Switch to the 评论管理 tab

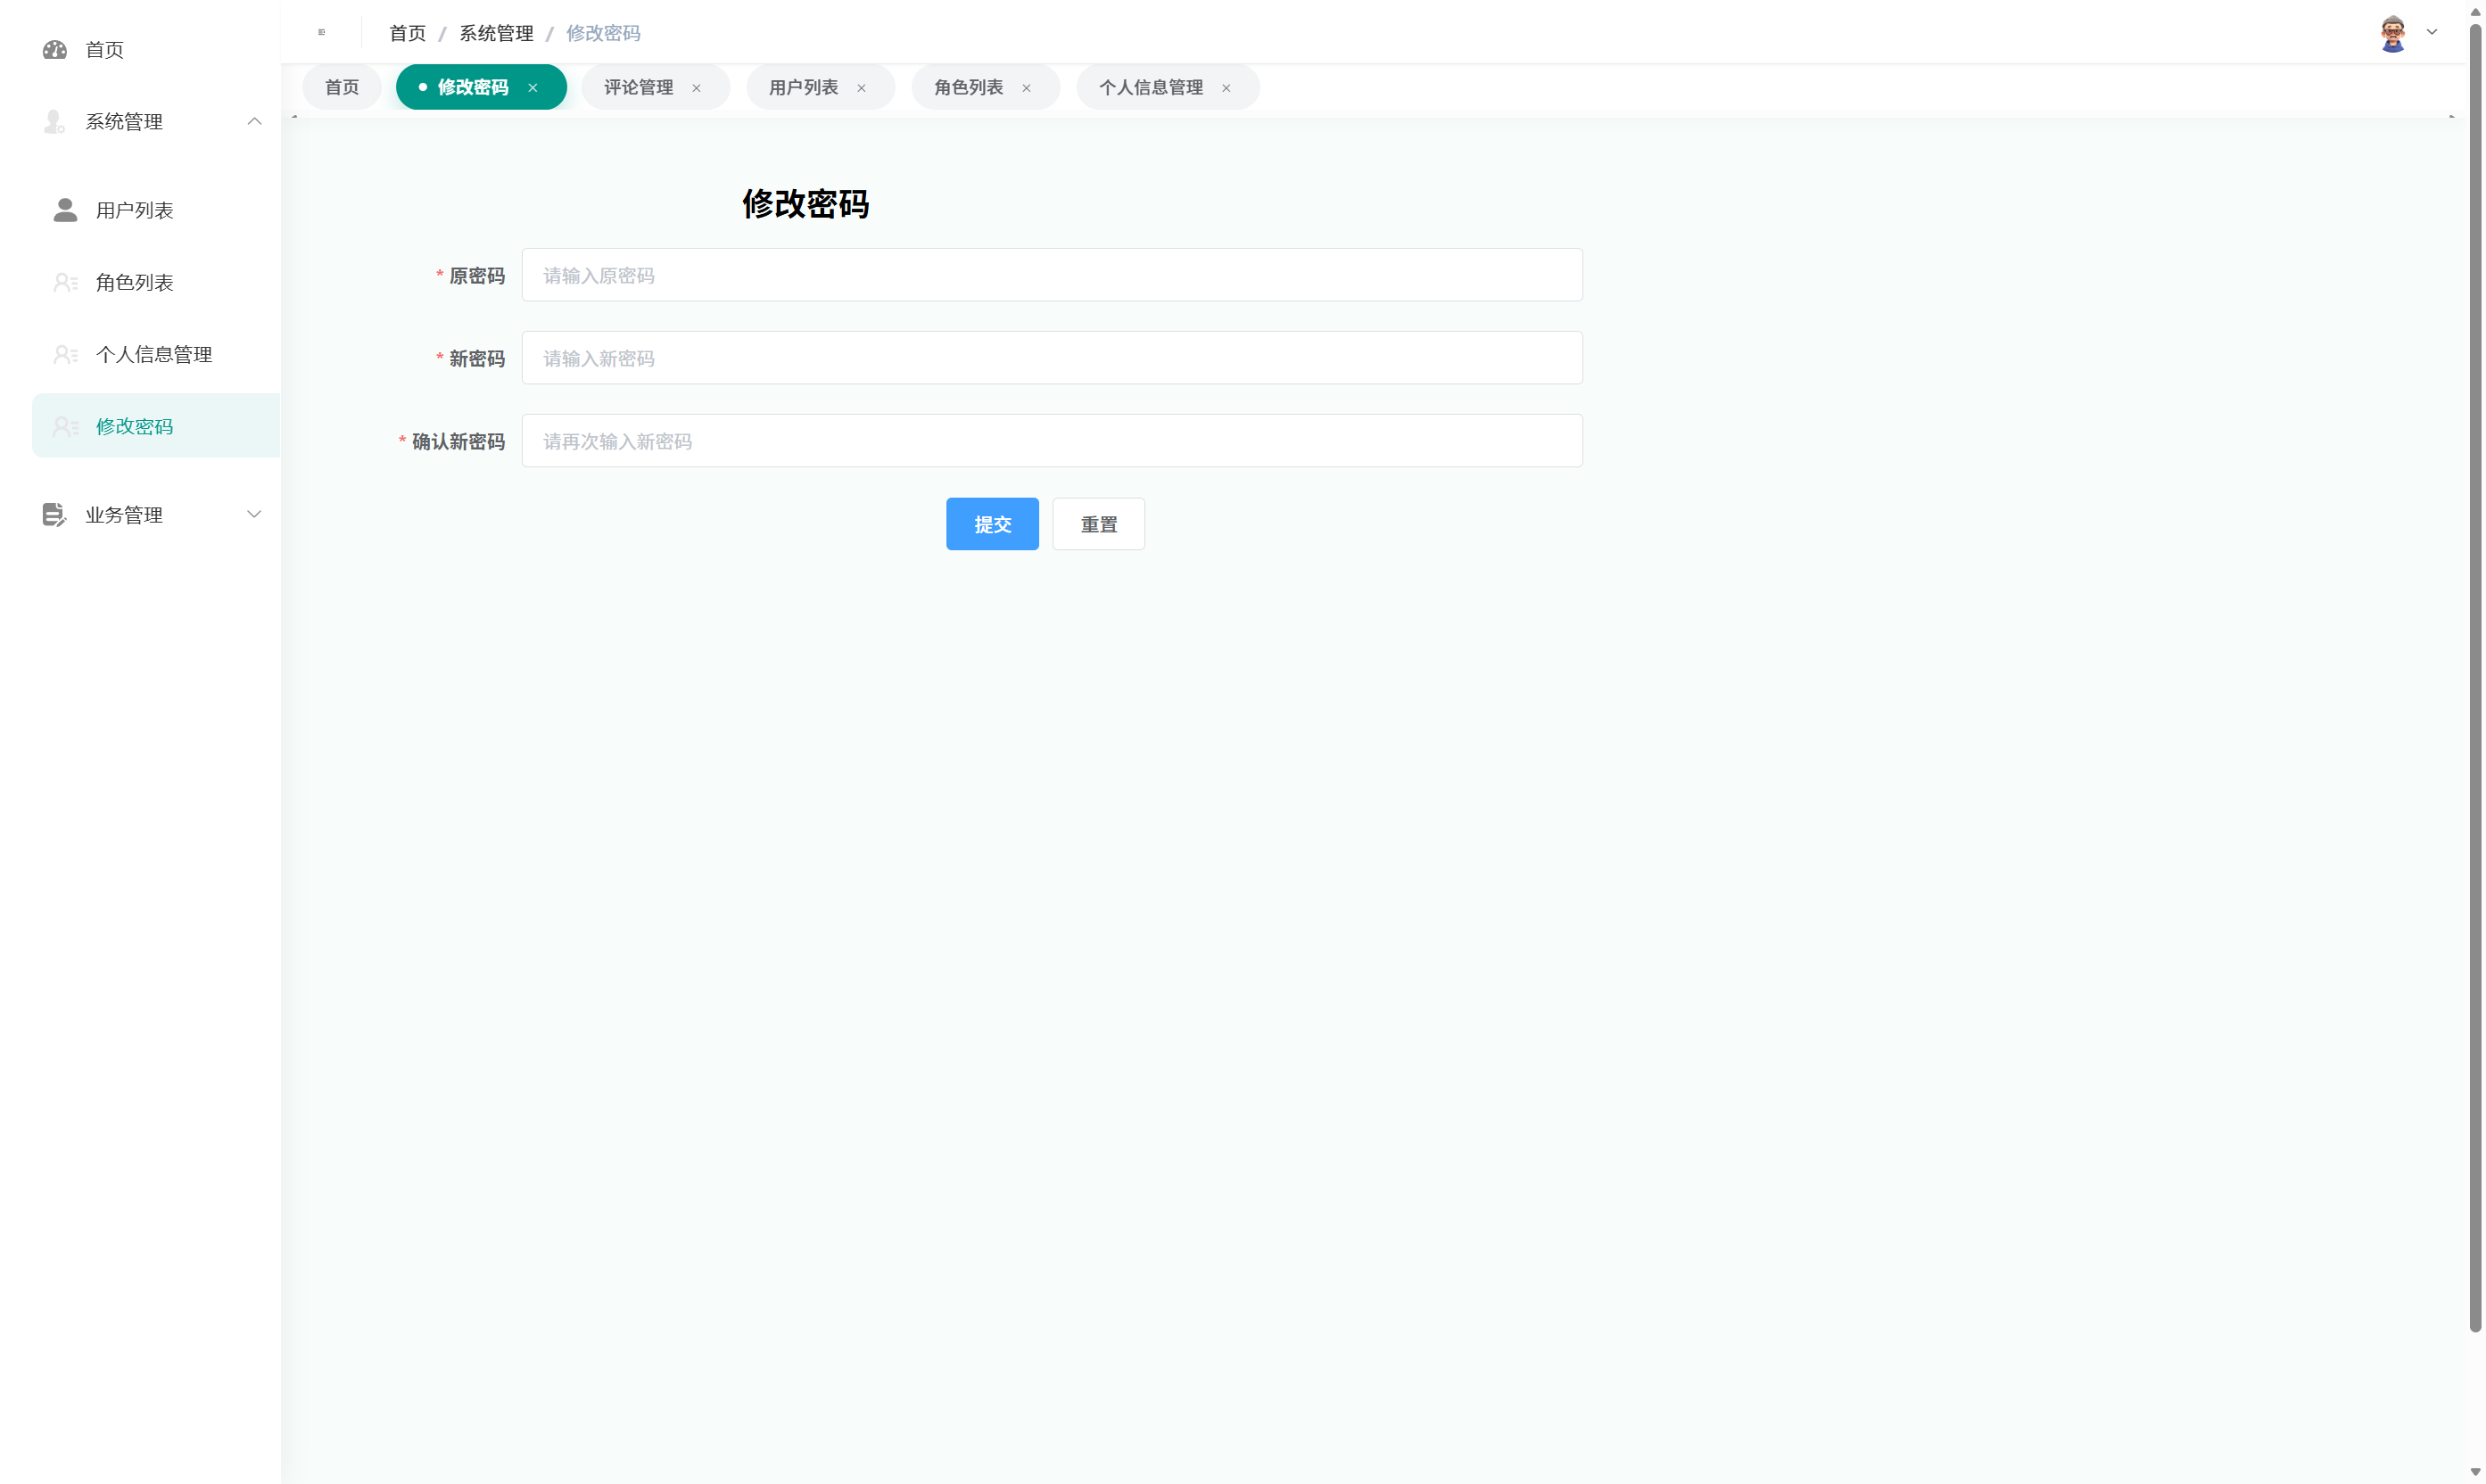click(637, 87)
